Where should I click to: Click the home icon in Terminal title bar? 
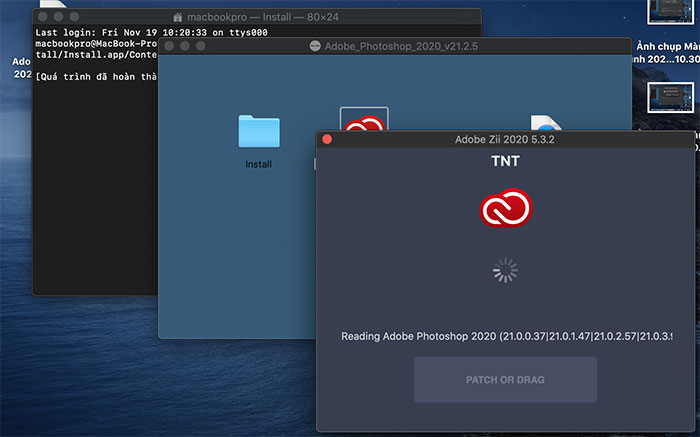click(x=178, y=17)
